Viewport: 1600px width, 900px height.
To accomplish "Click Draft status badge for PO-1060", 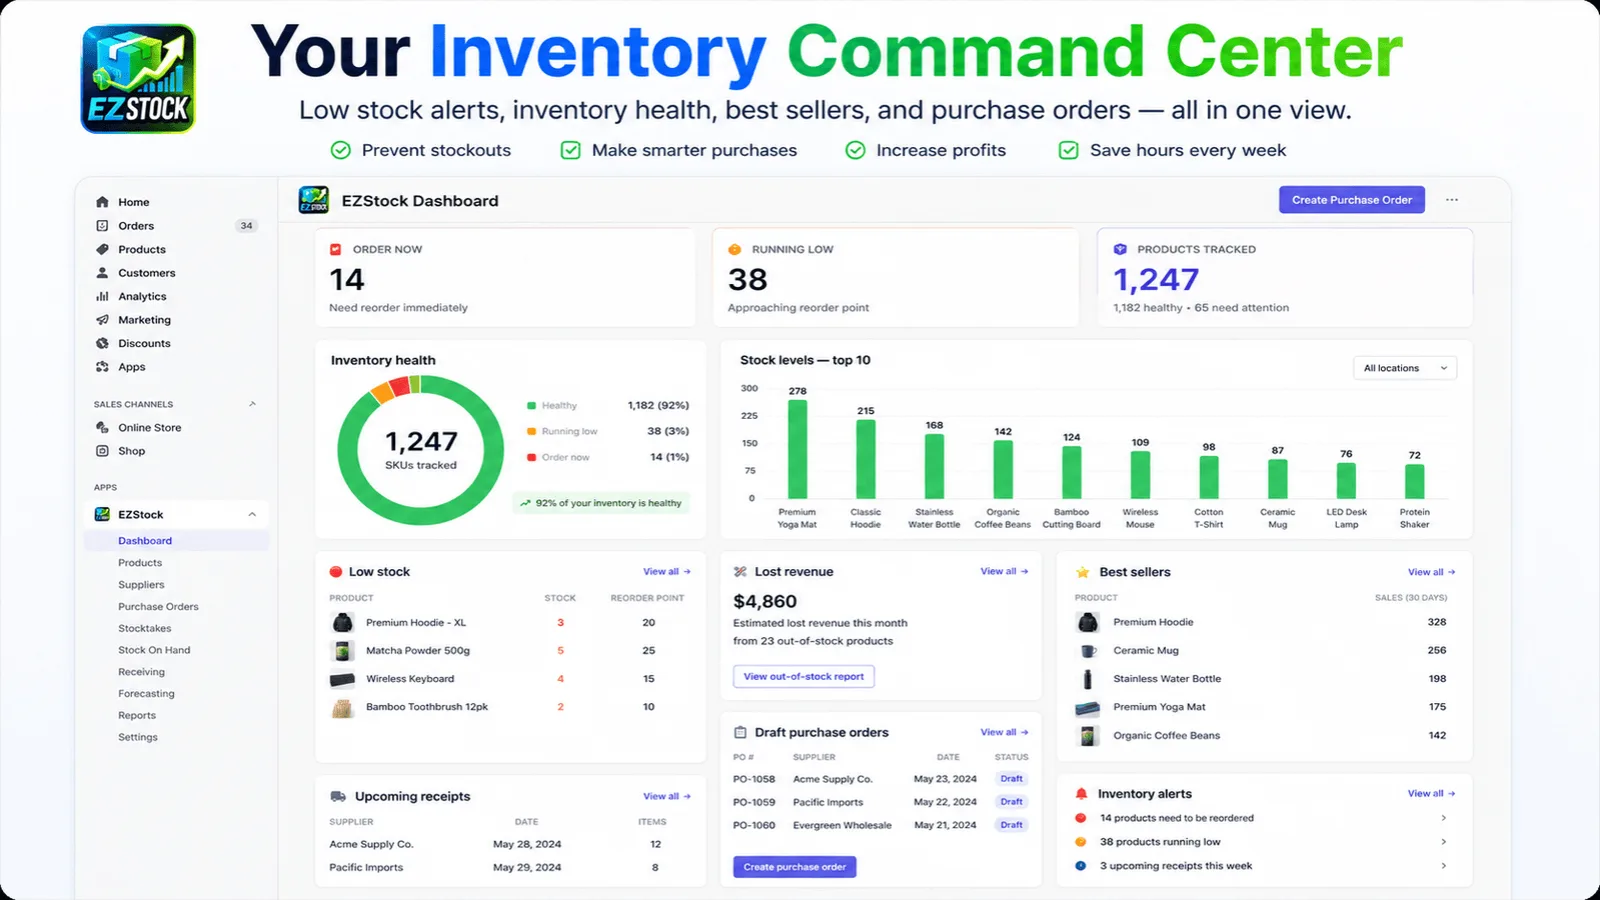I will click(x=1012, y=825).
